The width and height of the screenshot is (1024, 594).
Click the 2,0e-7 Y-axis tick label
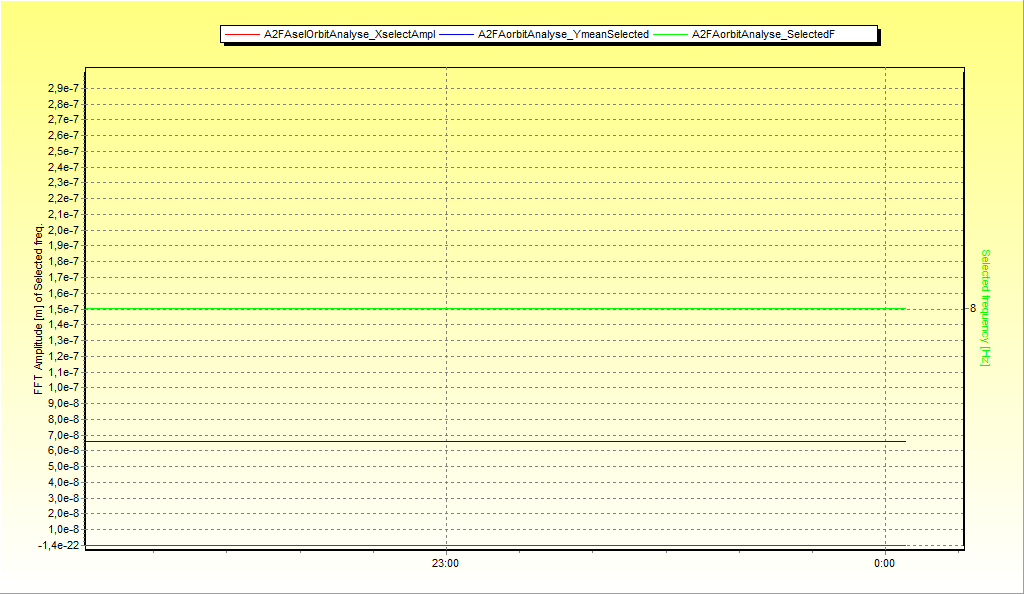click(64, 230)
